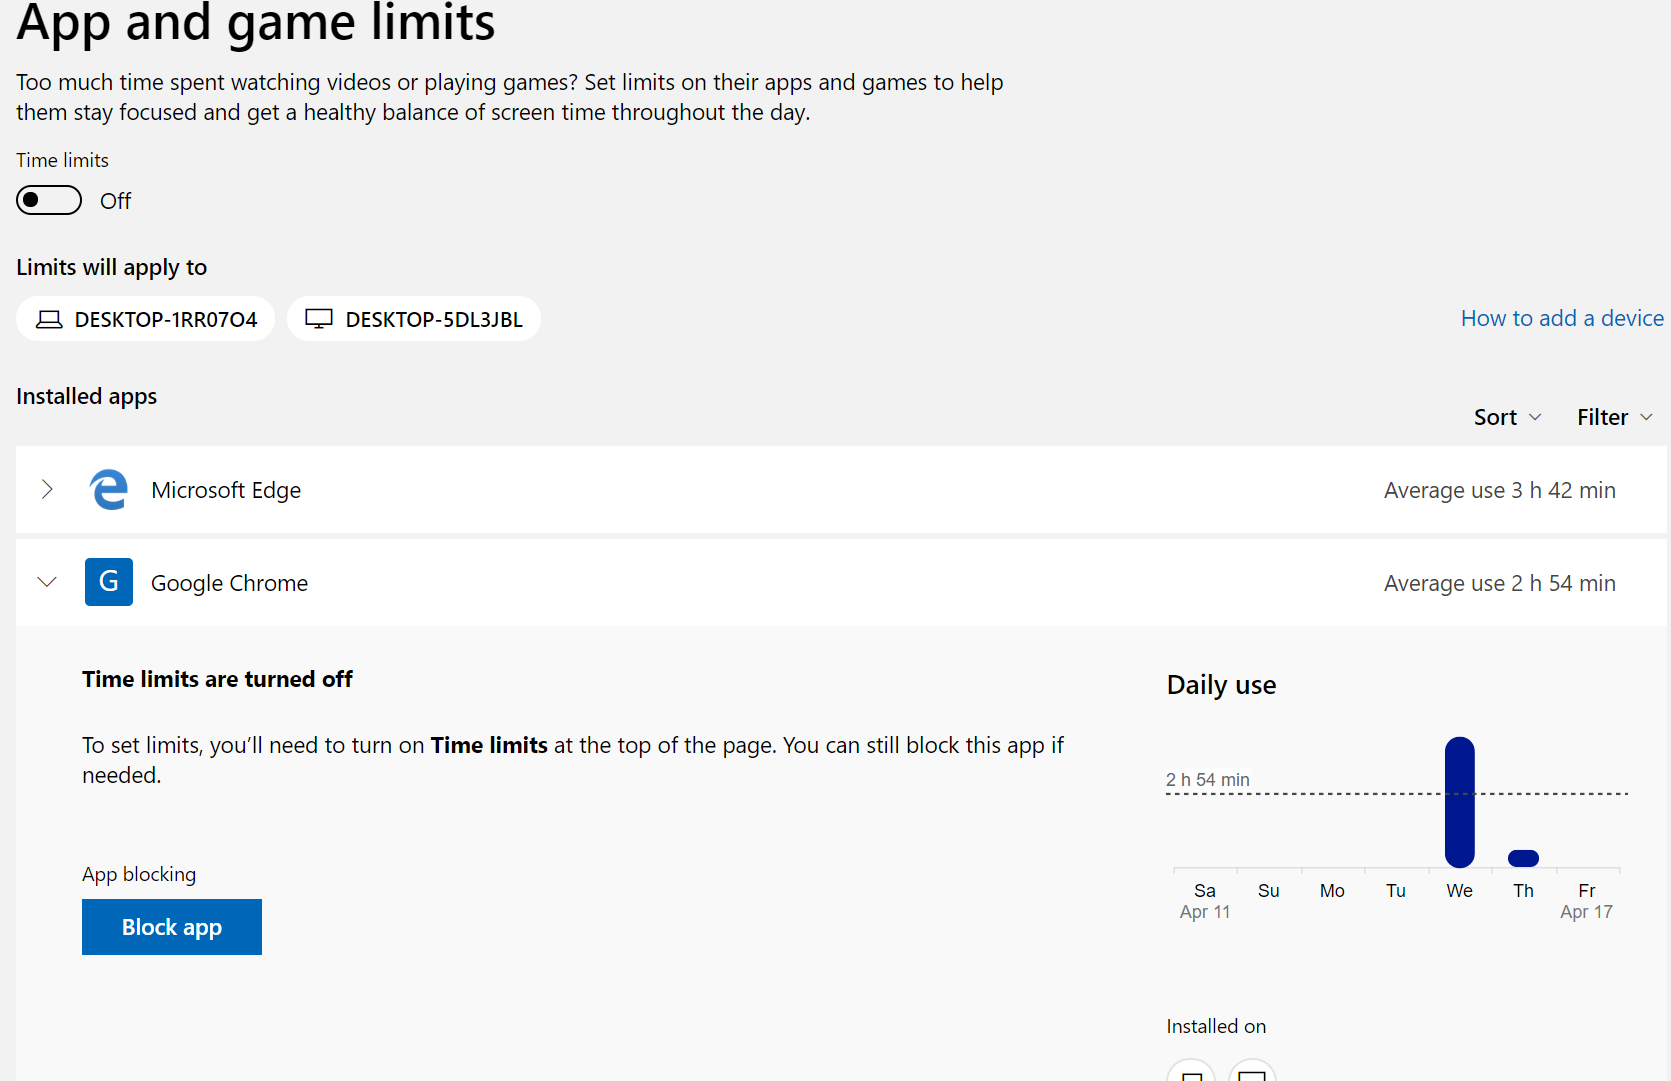Open the Filter dropdown
Viewport: 1671px width, 1081px height.
1614,417
